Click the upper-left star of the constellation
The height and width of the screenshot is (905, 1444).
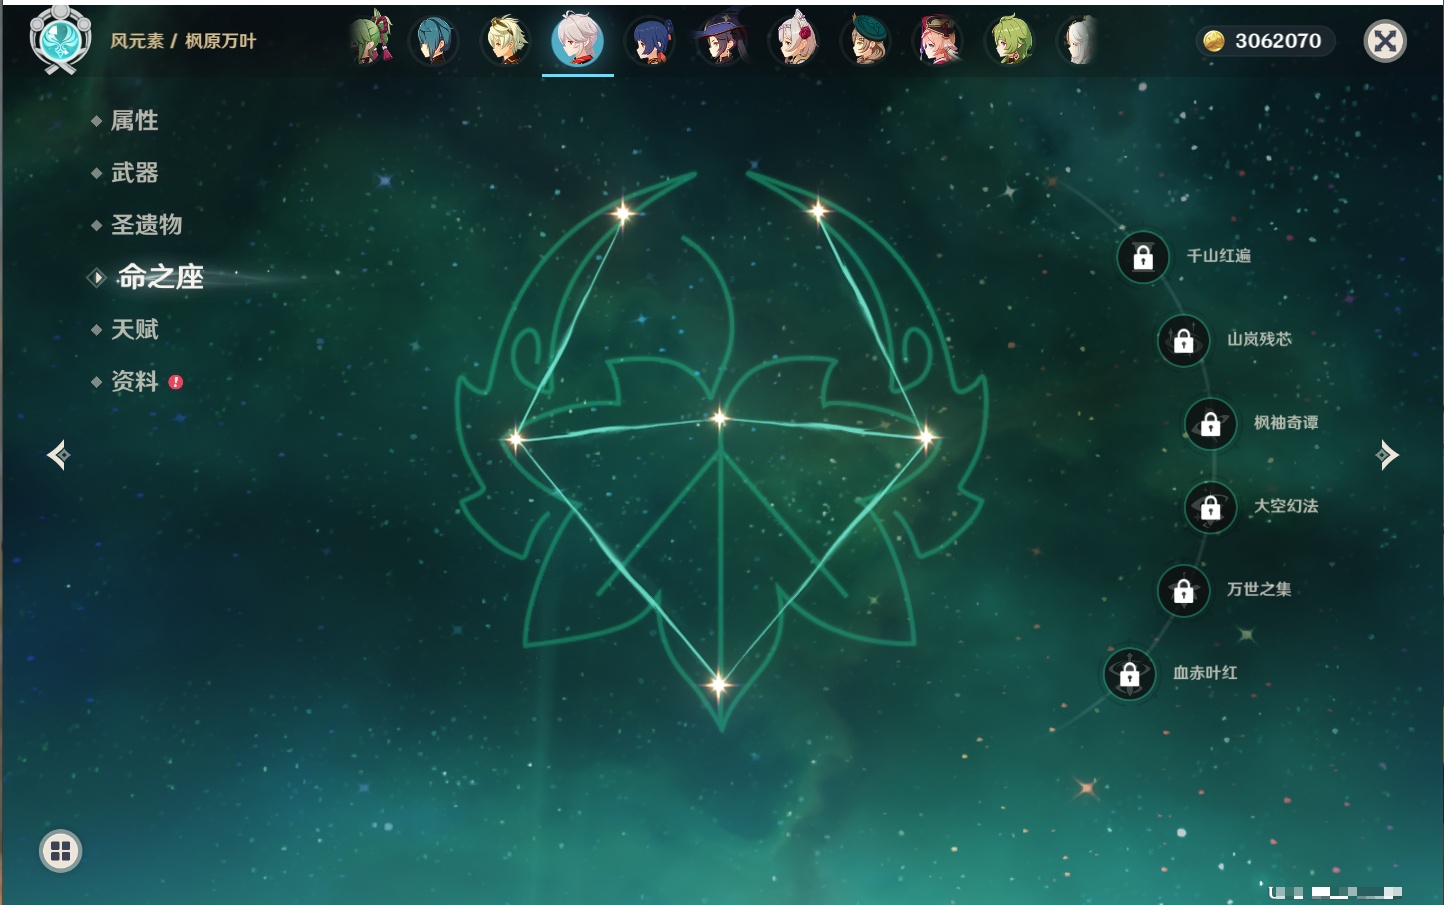pyautogui.click(x=623, y=212)
